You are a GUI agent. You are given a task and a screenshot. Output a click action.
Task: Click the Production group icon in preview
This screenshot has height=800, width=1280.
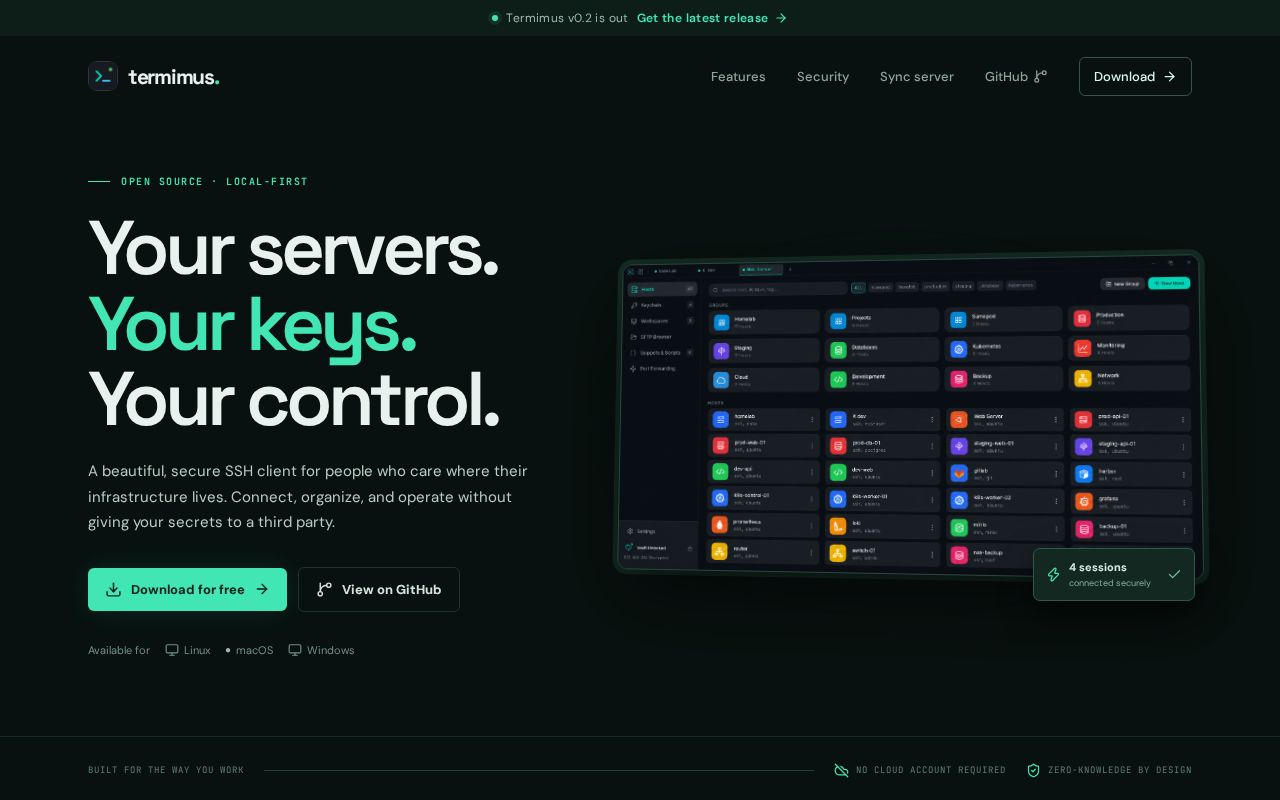pos(1082,318)
